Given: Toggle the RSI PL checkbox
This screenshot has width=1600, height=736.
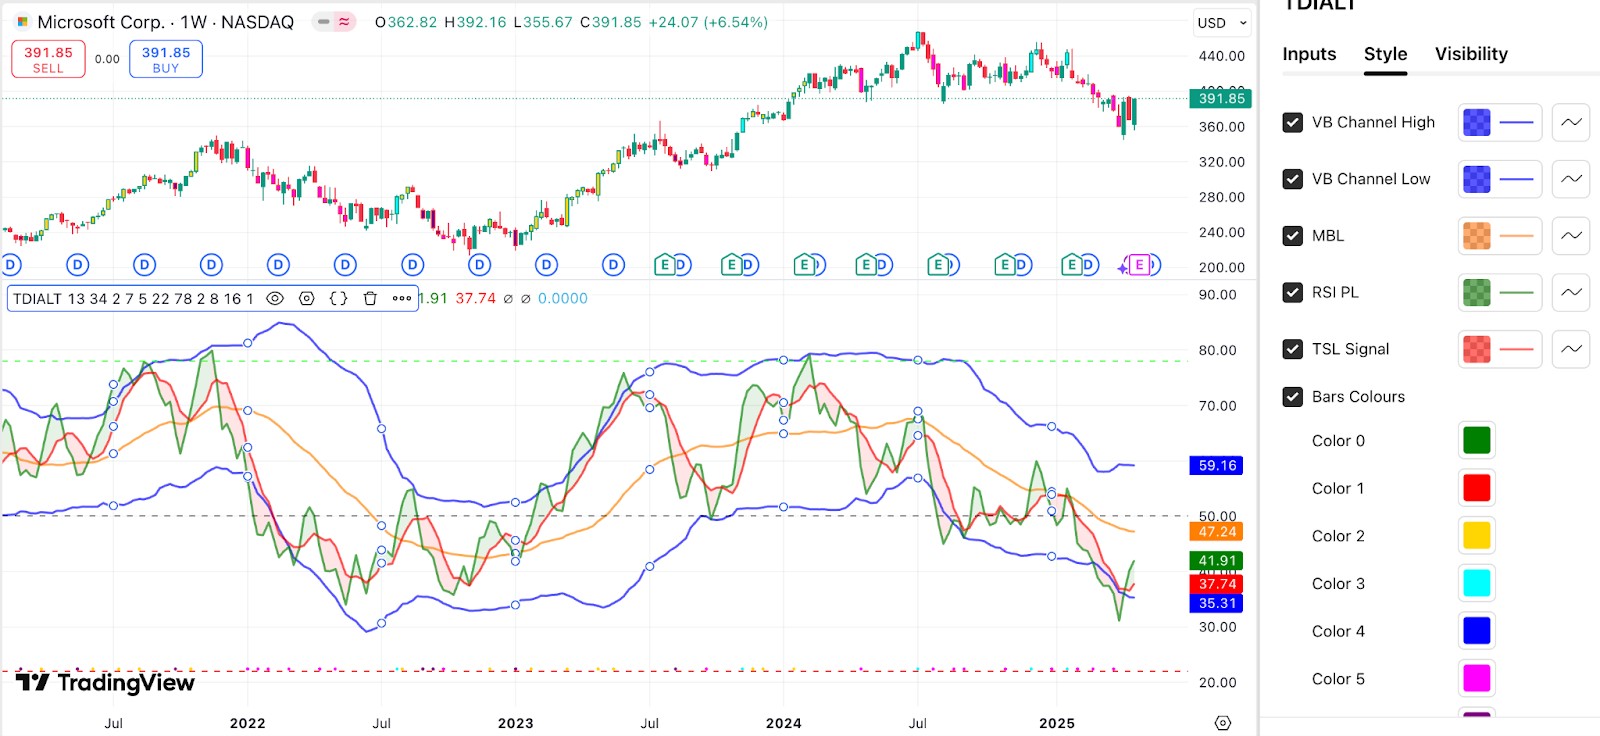Looking at the screenshot, I should pyautogui.click(x=1293, y=292).
